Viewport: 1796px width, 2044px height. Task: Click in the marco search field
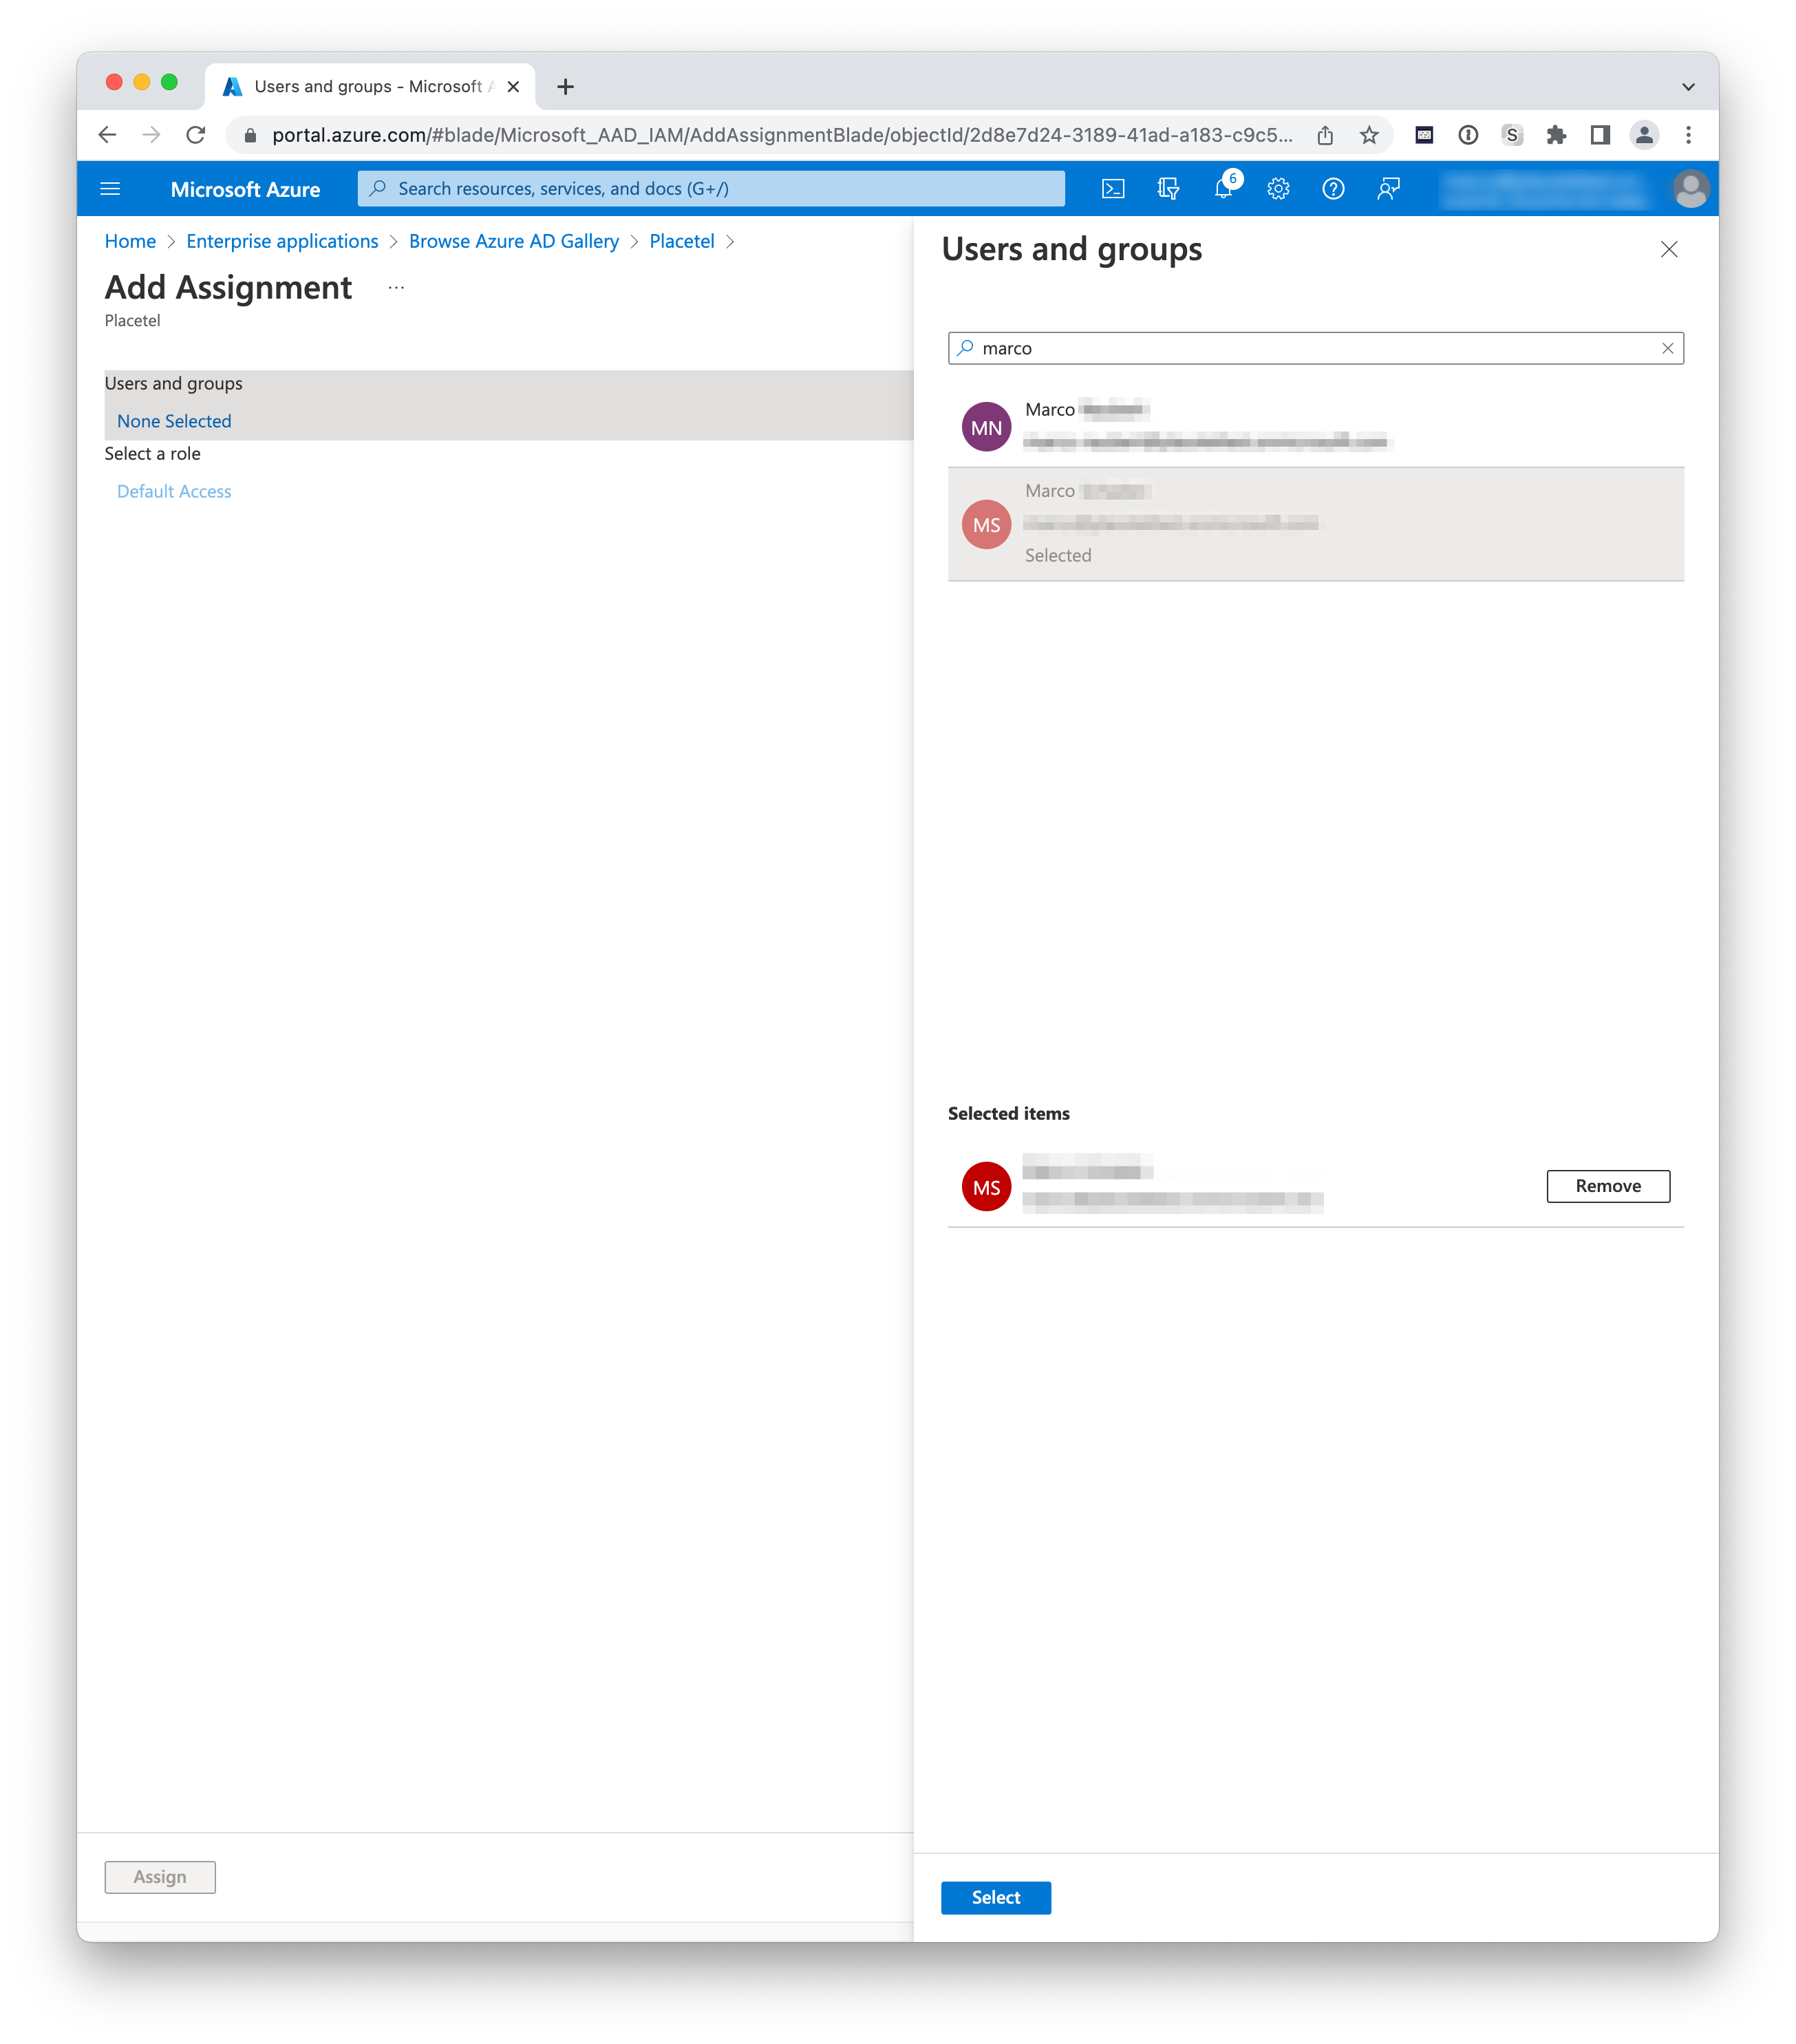(1300, 348)
